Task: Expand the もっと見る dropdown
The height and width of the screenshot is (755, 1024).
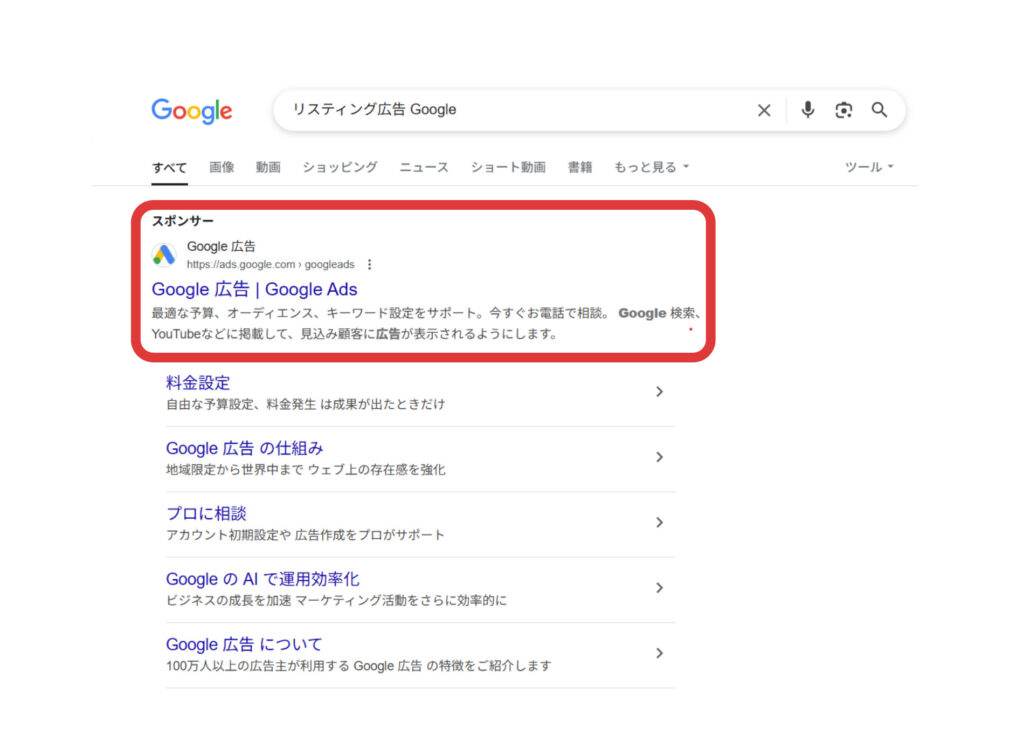Action: pyautogui.click(x=651, y=167)
